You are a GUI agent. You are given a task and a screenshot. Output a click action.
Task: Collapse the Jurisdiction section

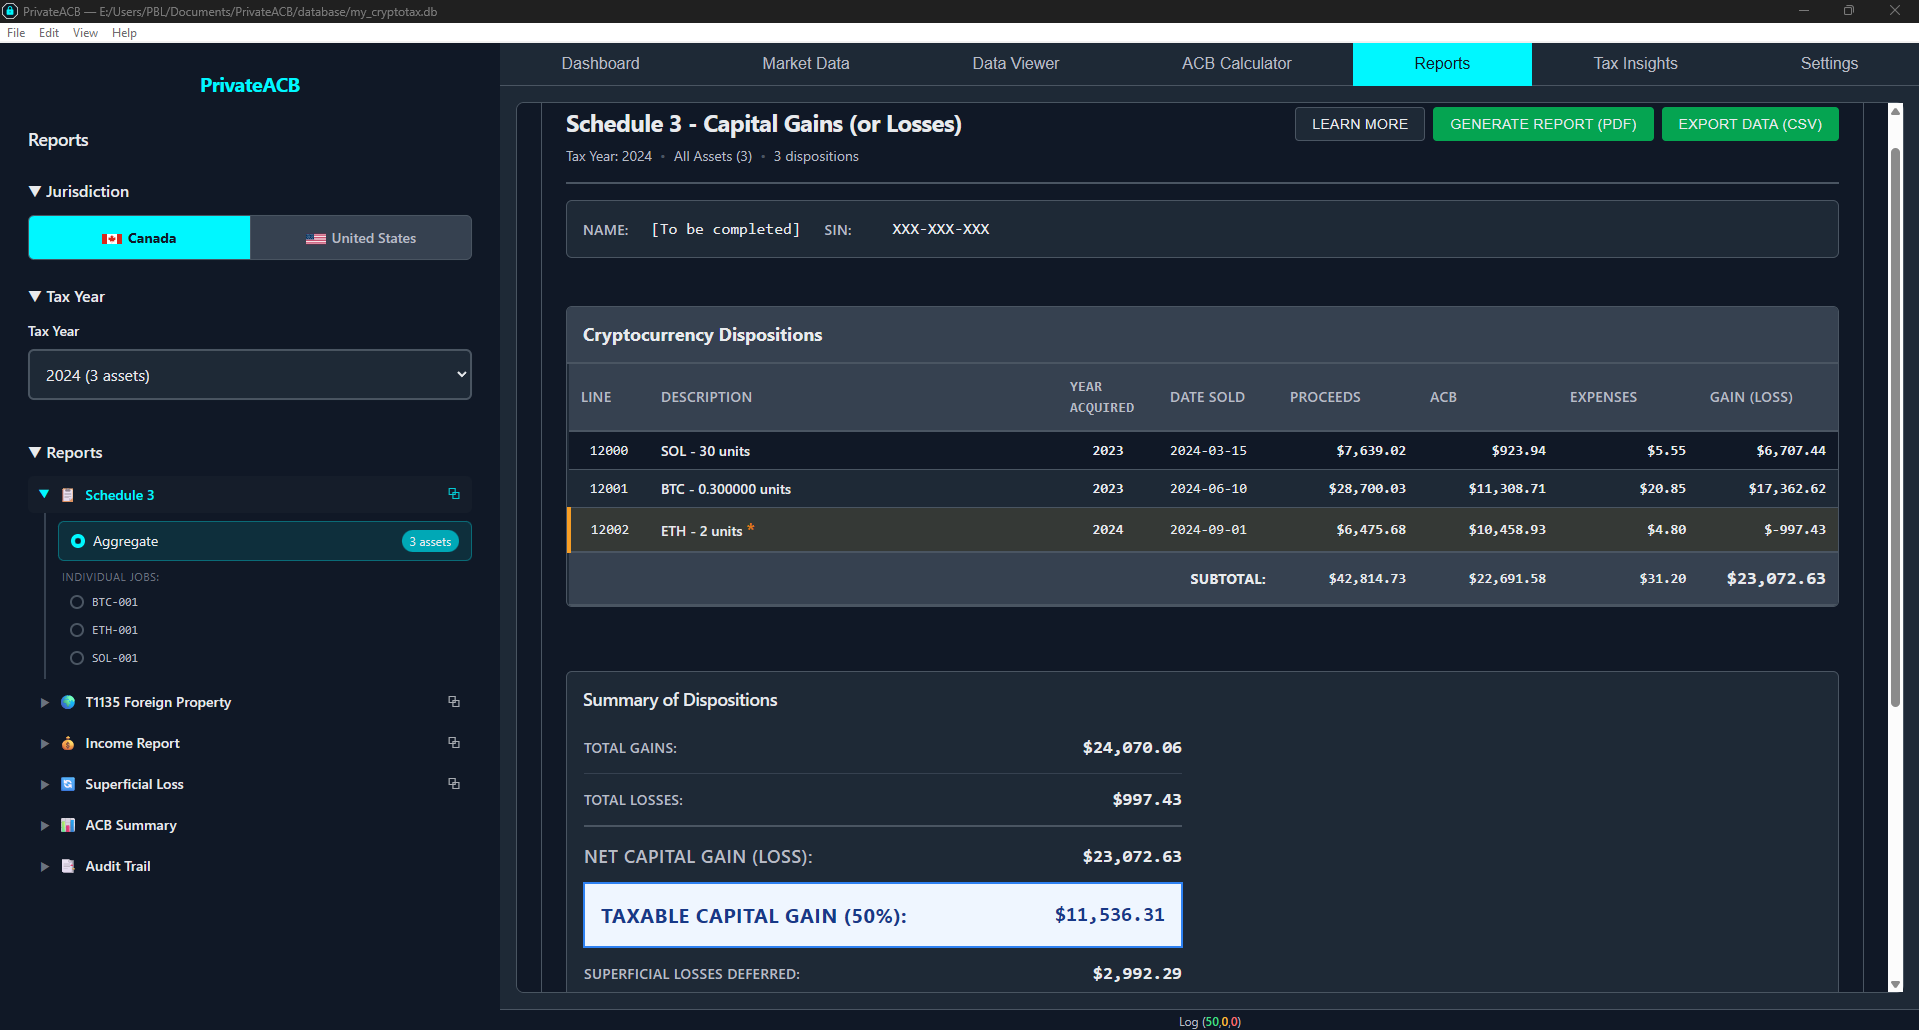coord(36,191)
